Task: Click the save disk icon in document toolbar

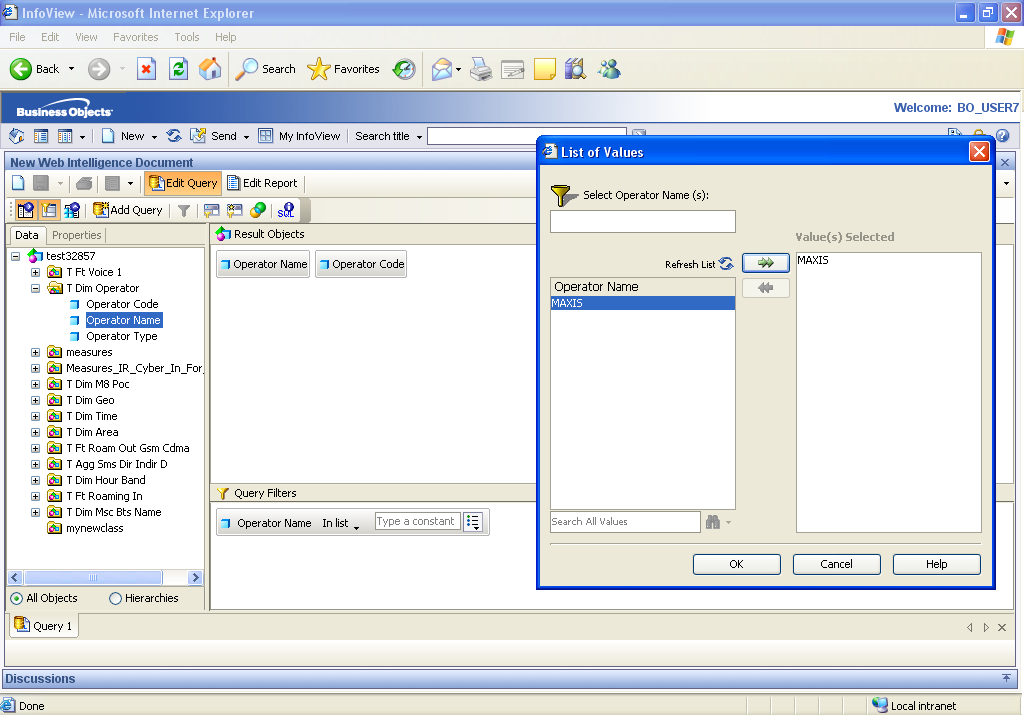Action: [x=40, y=183]
